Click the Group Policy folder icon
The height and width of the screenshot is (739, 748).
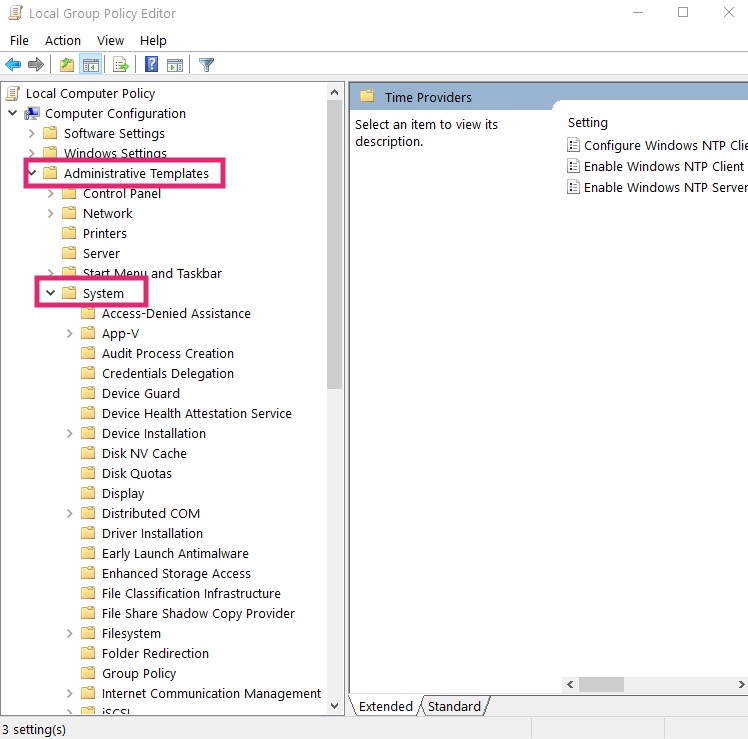88,673
